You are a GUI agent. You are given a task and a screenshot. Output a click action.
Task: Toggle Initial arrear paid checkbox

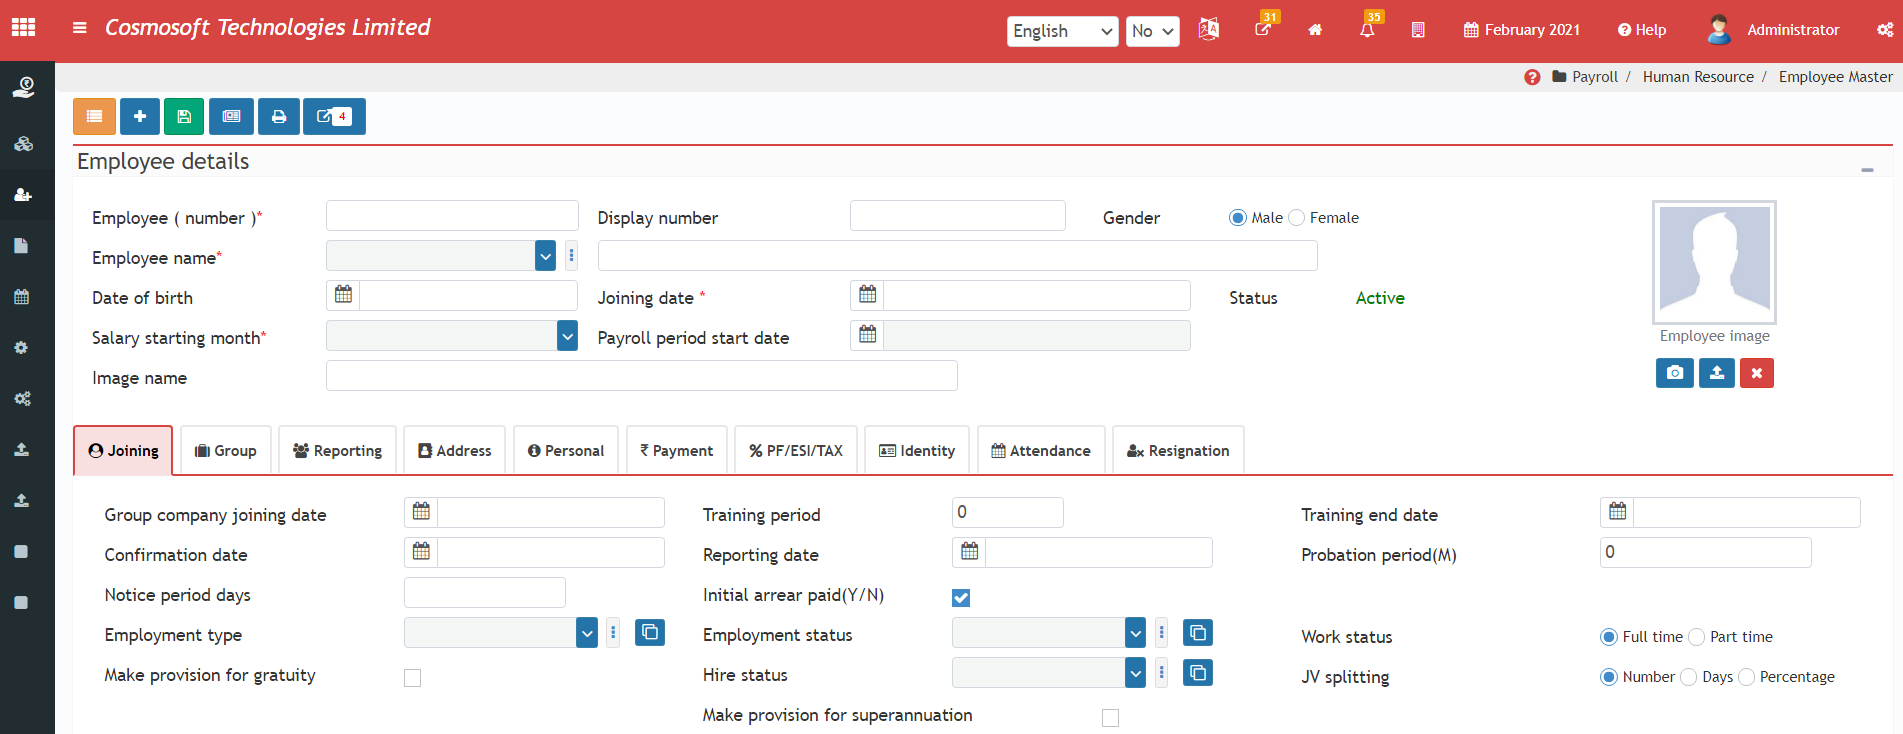click(x=961, y=598)
